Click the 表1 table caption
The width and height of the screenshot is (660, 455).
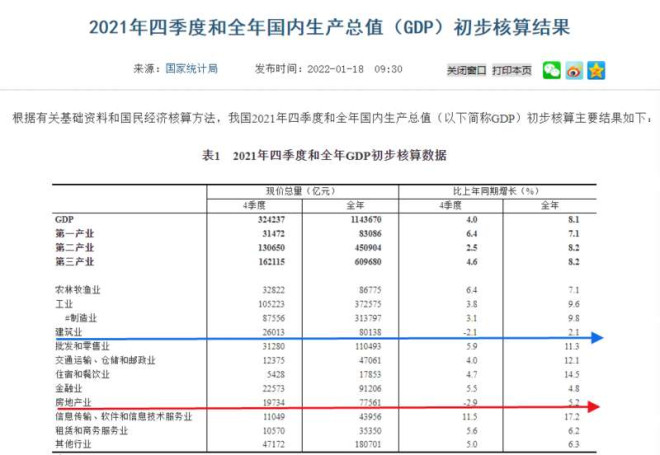324,156
